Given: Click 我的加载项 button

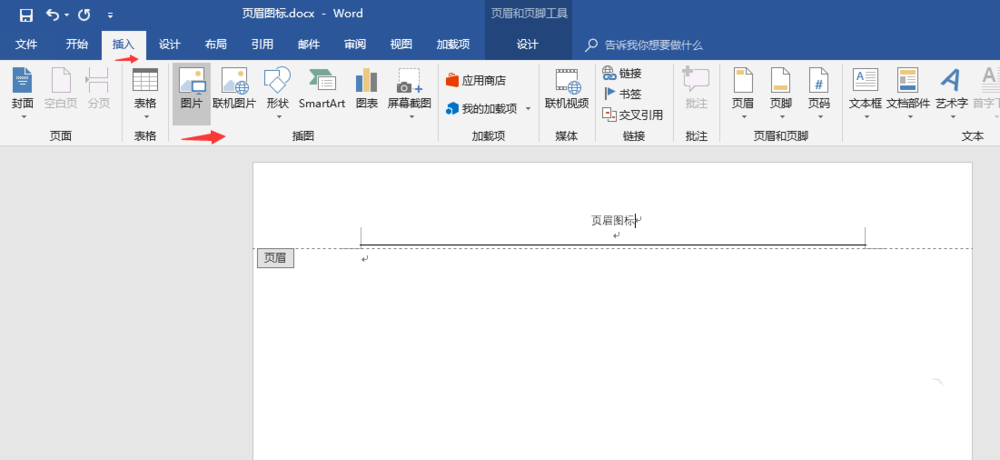Looking at the screenshot, I should click(482, 108).
